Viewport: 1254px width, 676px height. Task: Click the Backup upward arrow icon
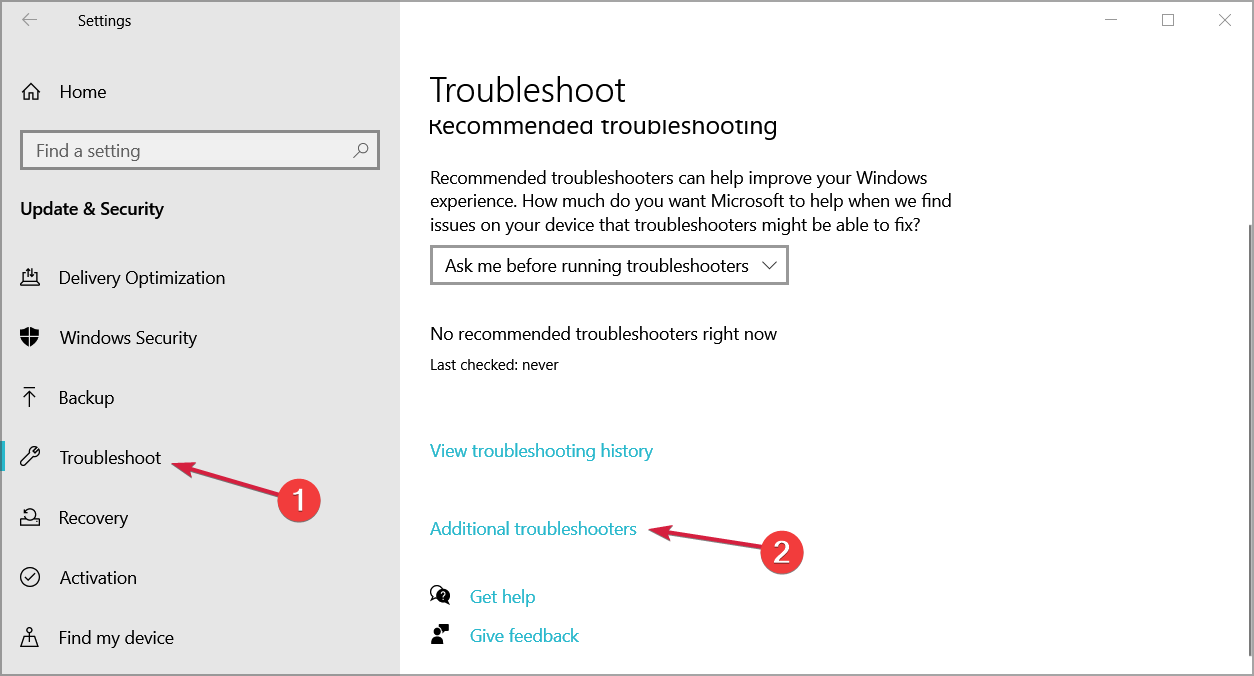point(30,398)
